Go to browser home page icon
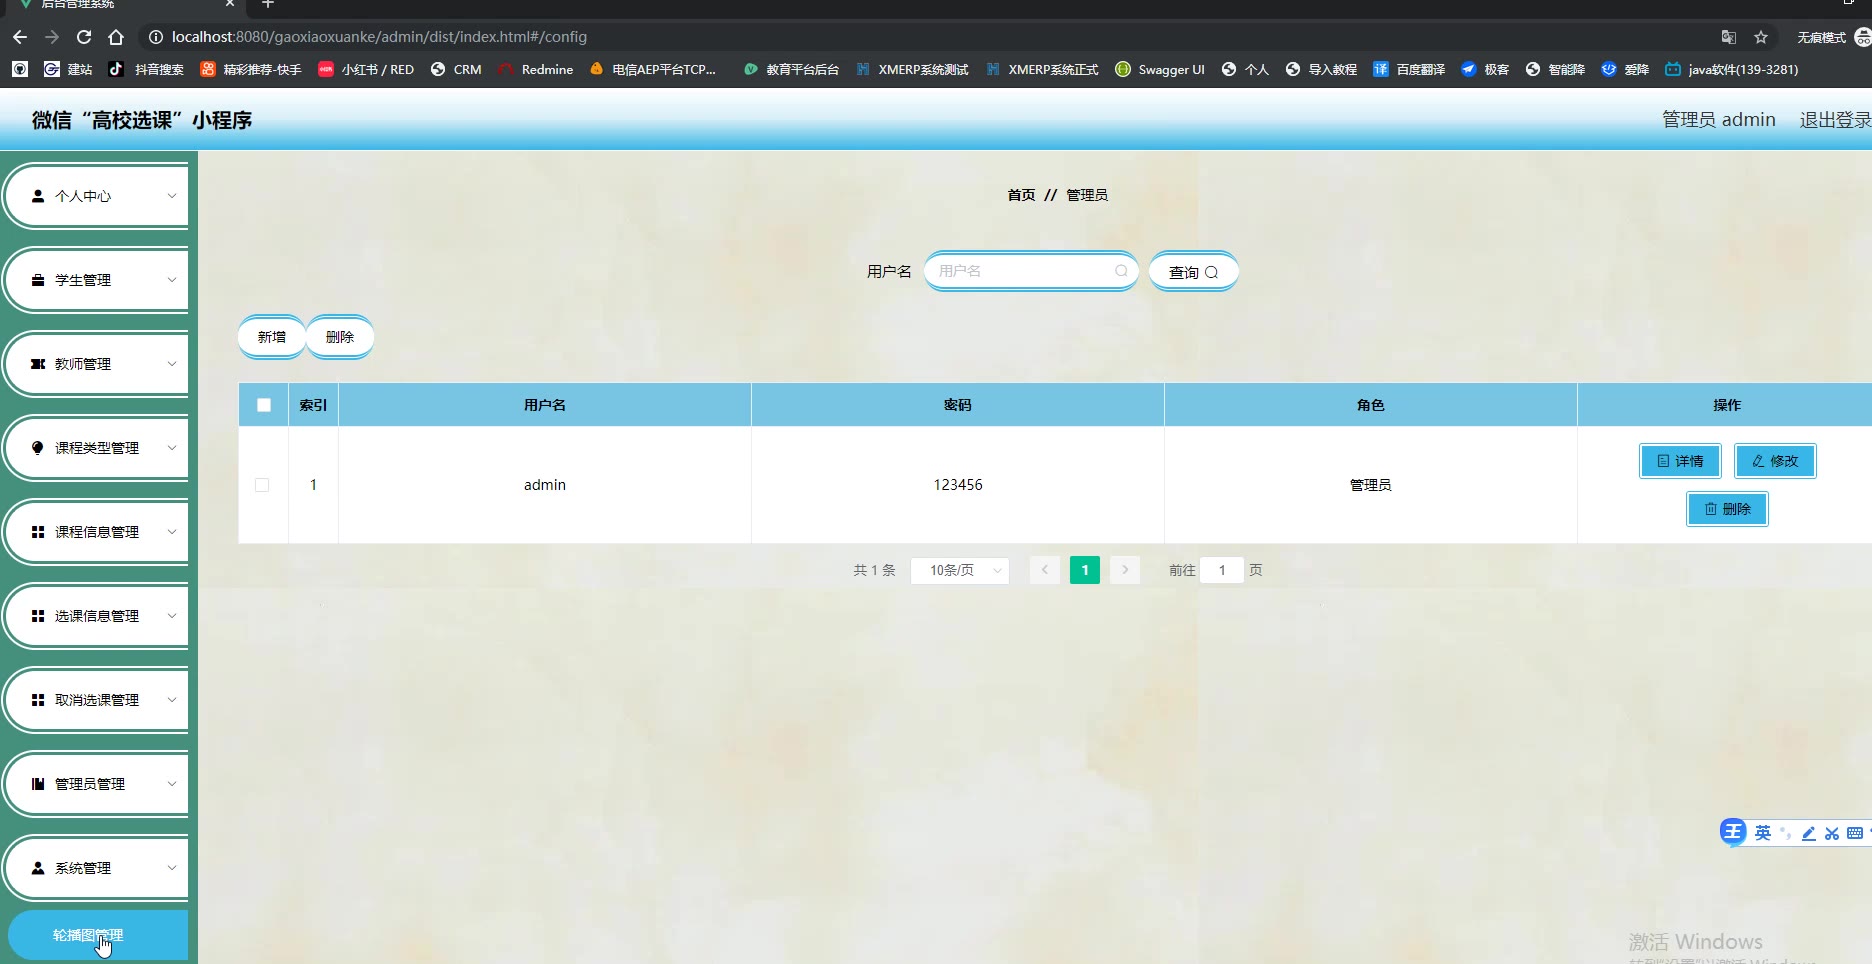This screenshot has width=1872, height=964. pyautogui.click(x=116, y=37)
